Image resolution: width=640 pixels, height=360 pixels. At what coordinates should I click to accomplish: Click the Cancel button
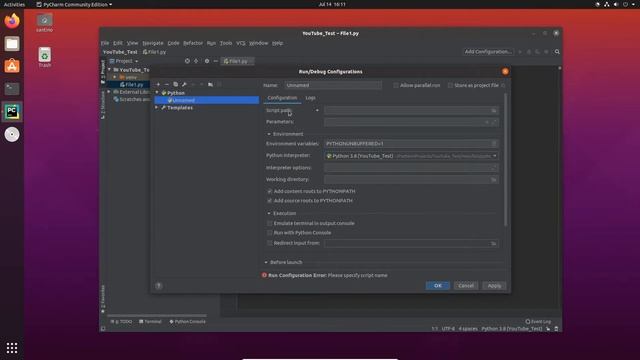click(466, 286)
